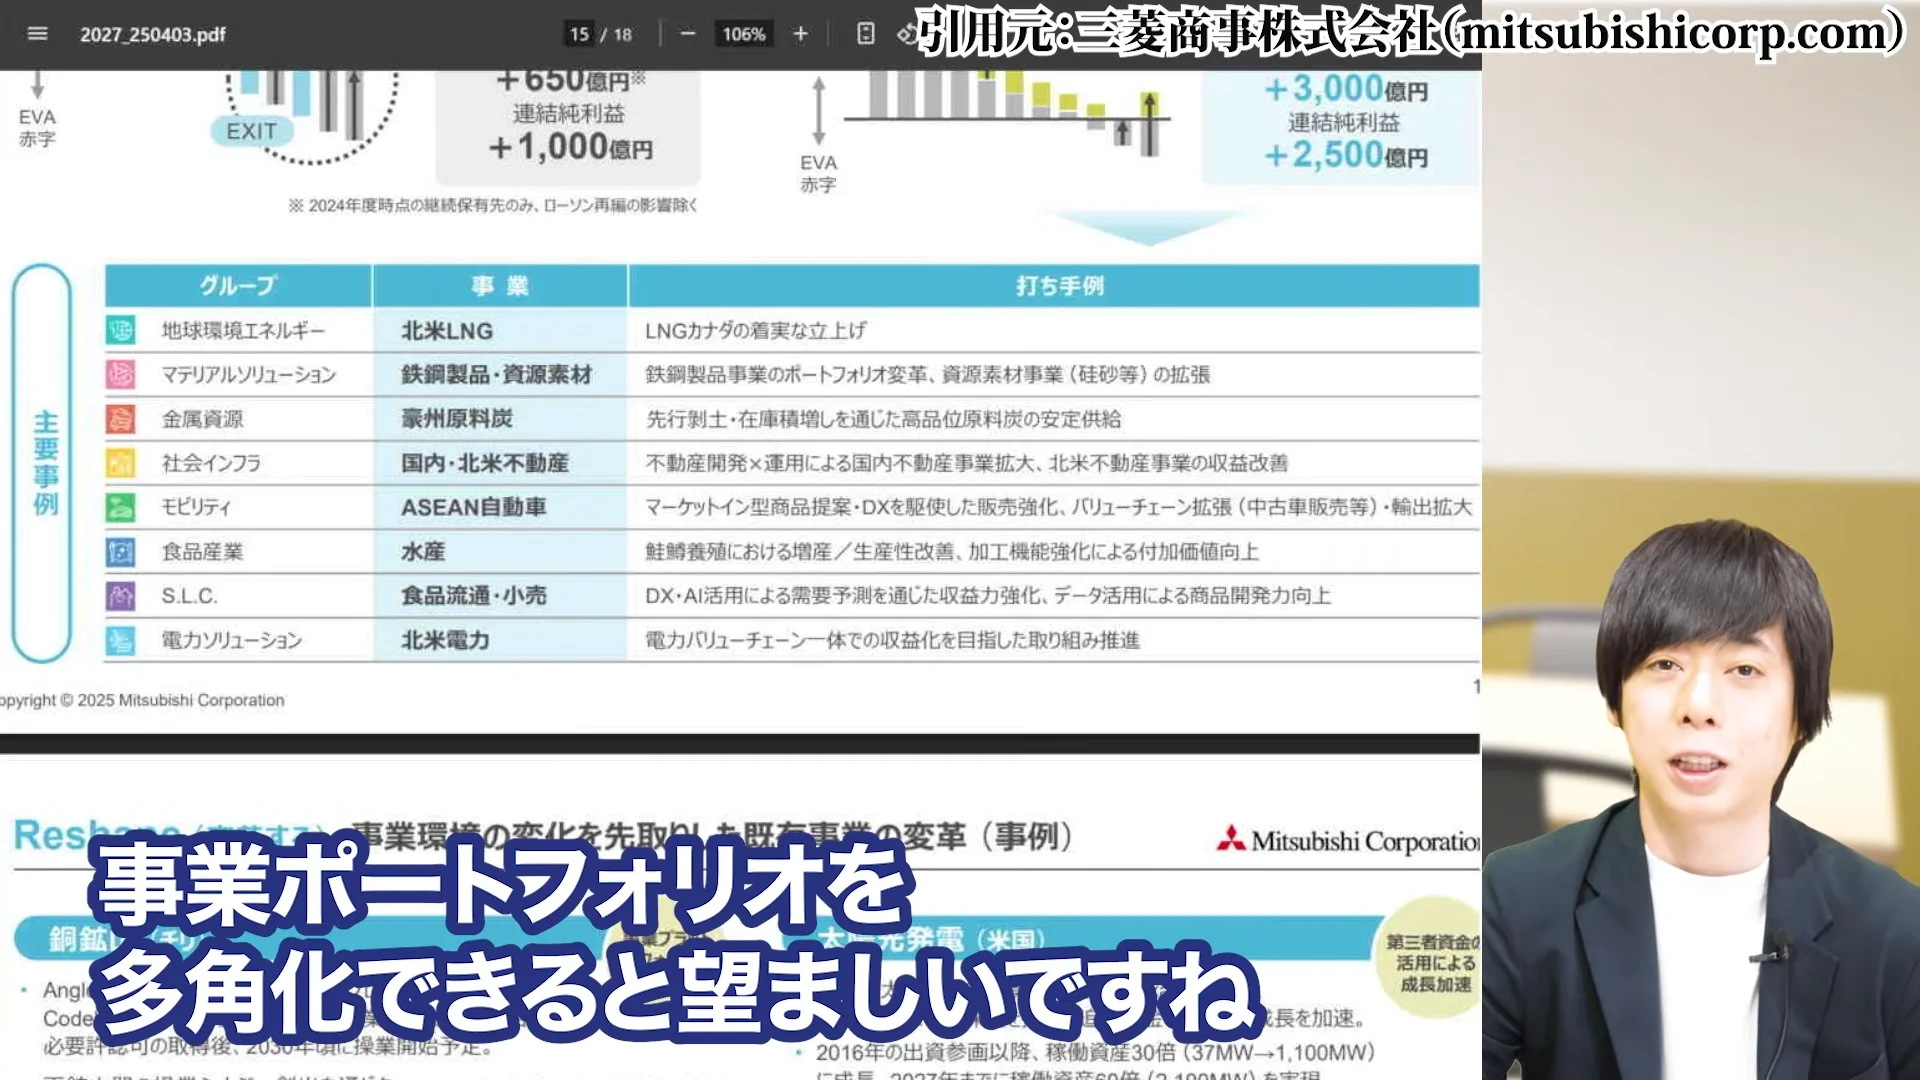Click the zoom out minus button
Viewport: 1920px width, 1080px height.
[x=688, y=34]
